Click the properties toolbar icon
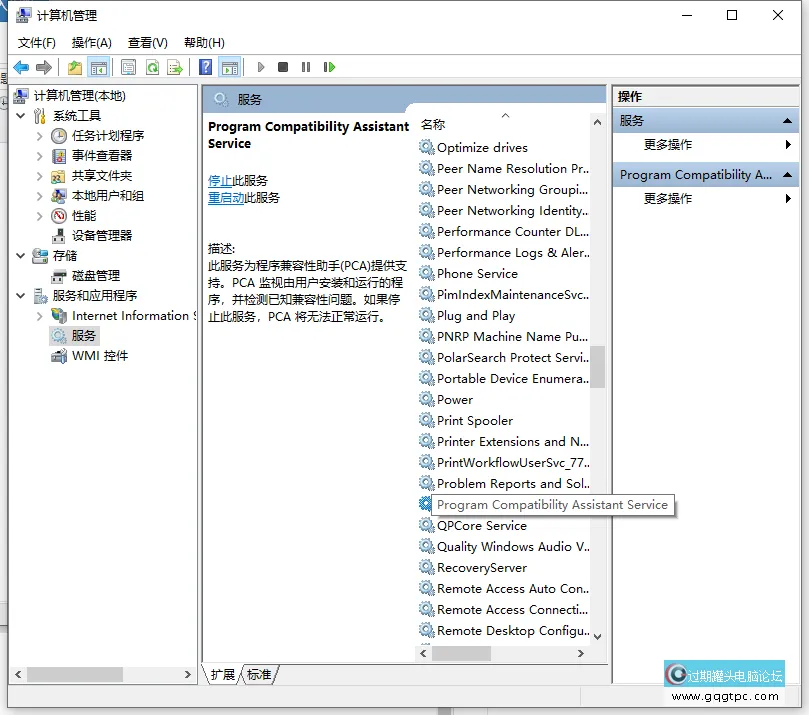This screenshot has height=715, width=809. tap(128, 67)
